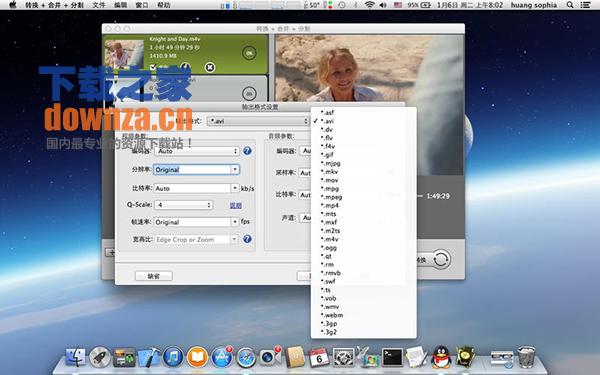This screenshot has width=600, height=375.
Task: Click the 0% progress circle on Knight and Day row
Action: point(249,53)
